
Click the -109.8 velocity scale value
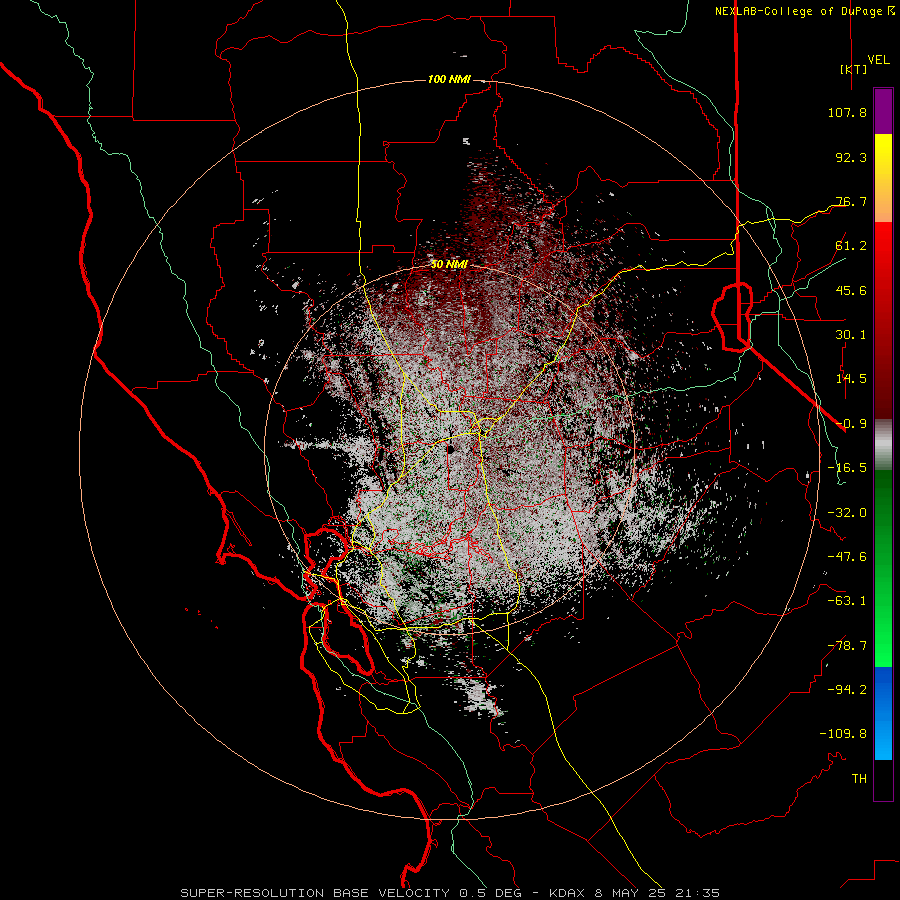tap(843, 734)
